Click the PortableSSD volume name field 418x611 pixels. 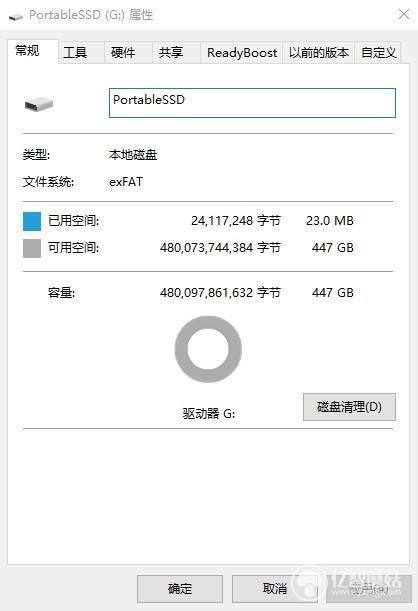coord(252,103)
